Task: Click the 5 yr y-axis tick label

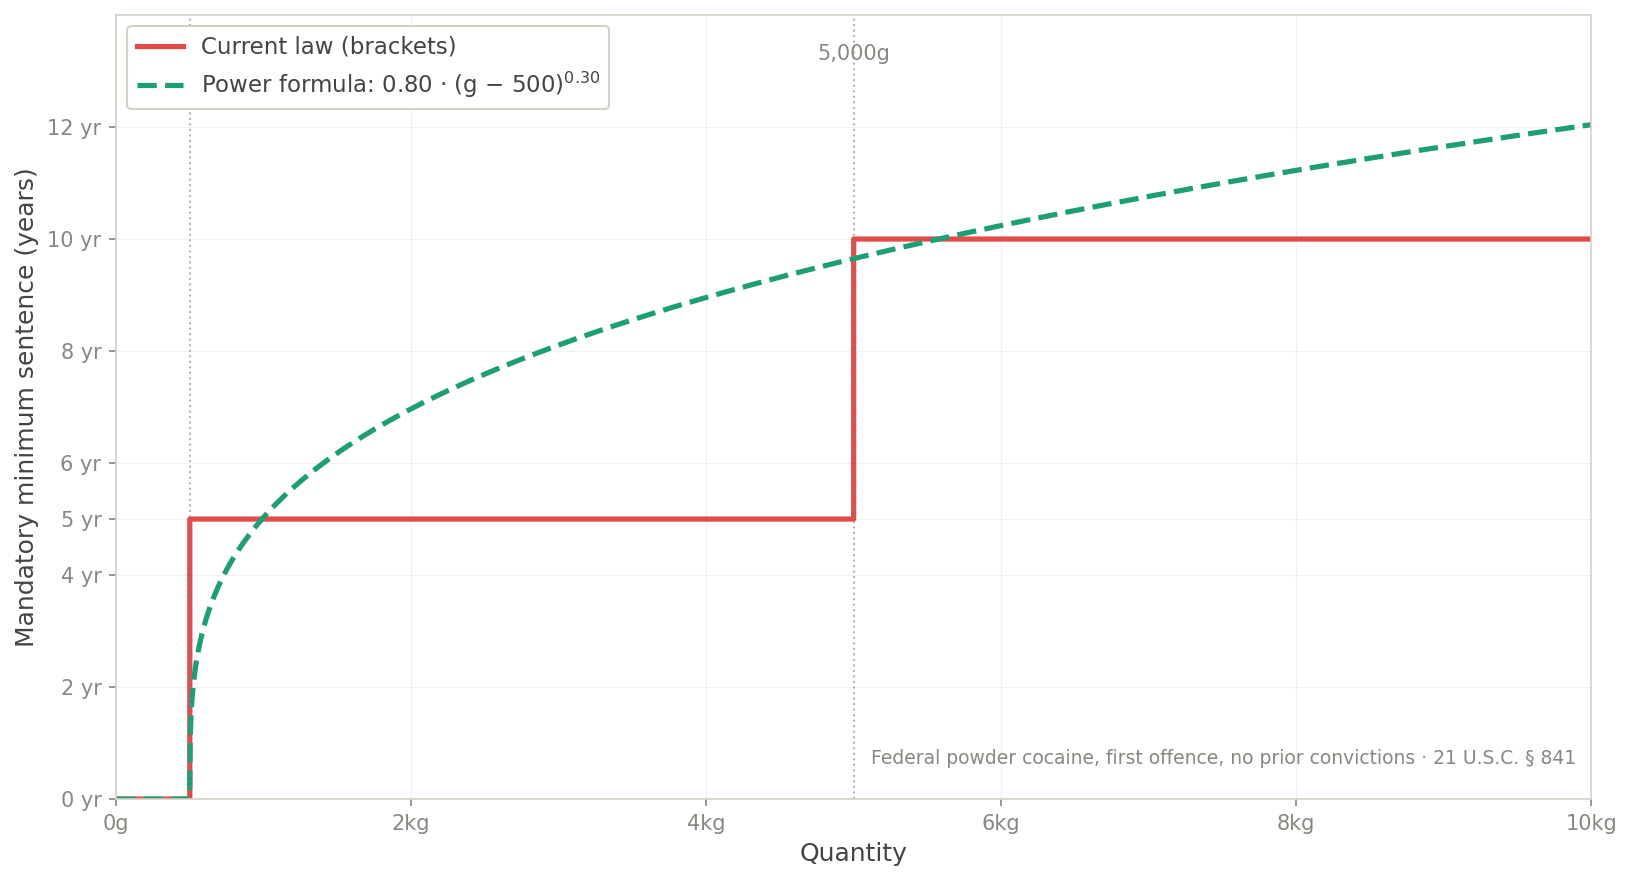Action: (x=81, y=520)
